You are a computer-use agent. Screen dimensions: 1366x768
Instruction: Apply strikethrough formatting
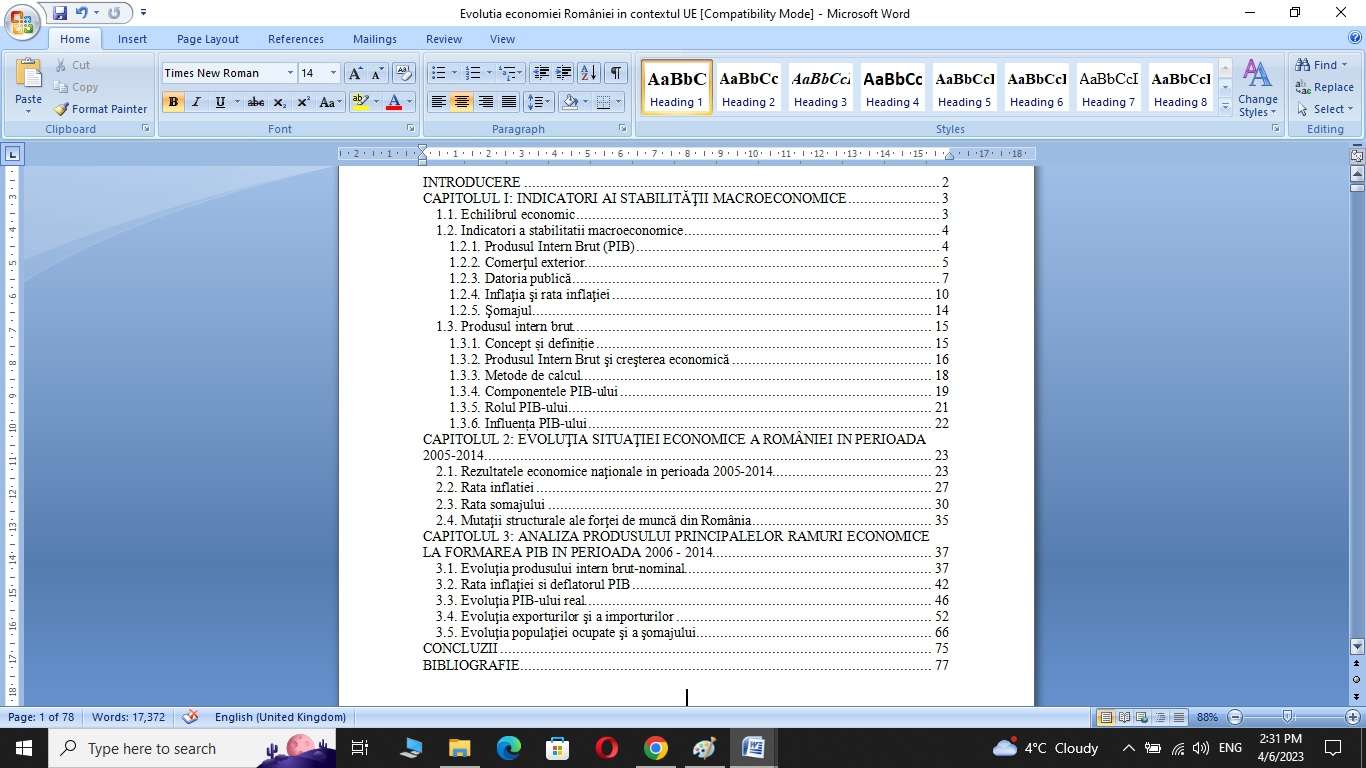256,102
